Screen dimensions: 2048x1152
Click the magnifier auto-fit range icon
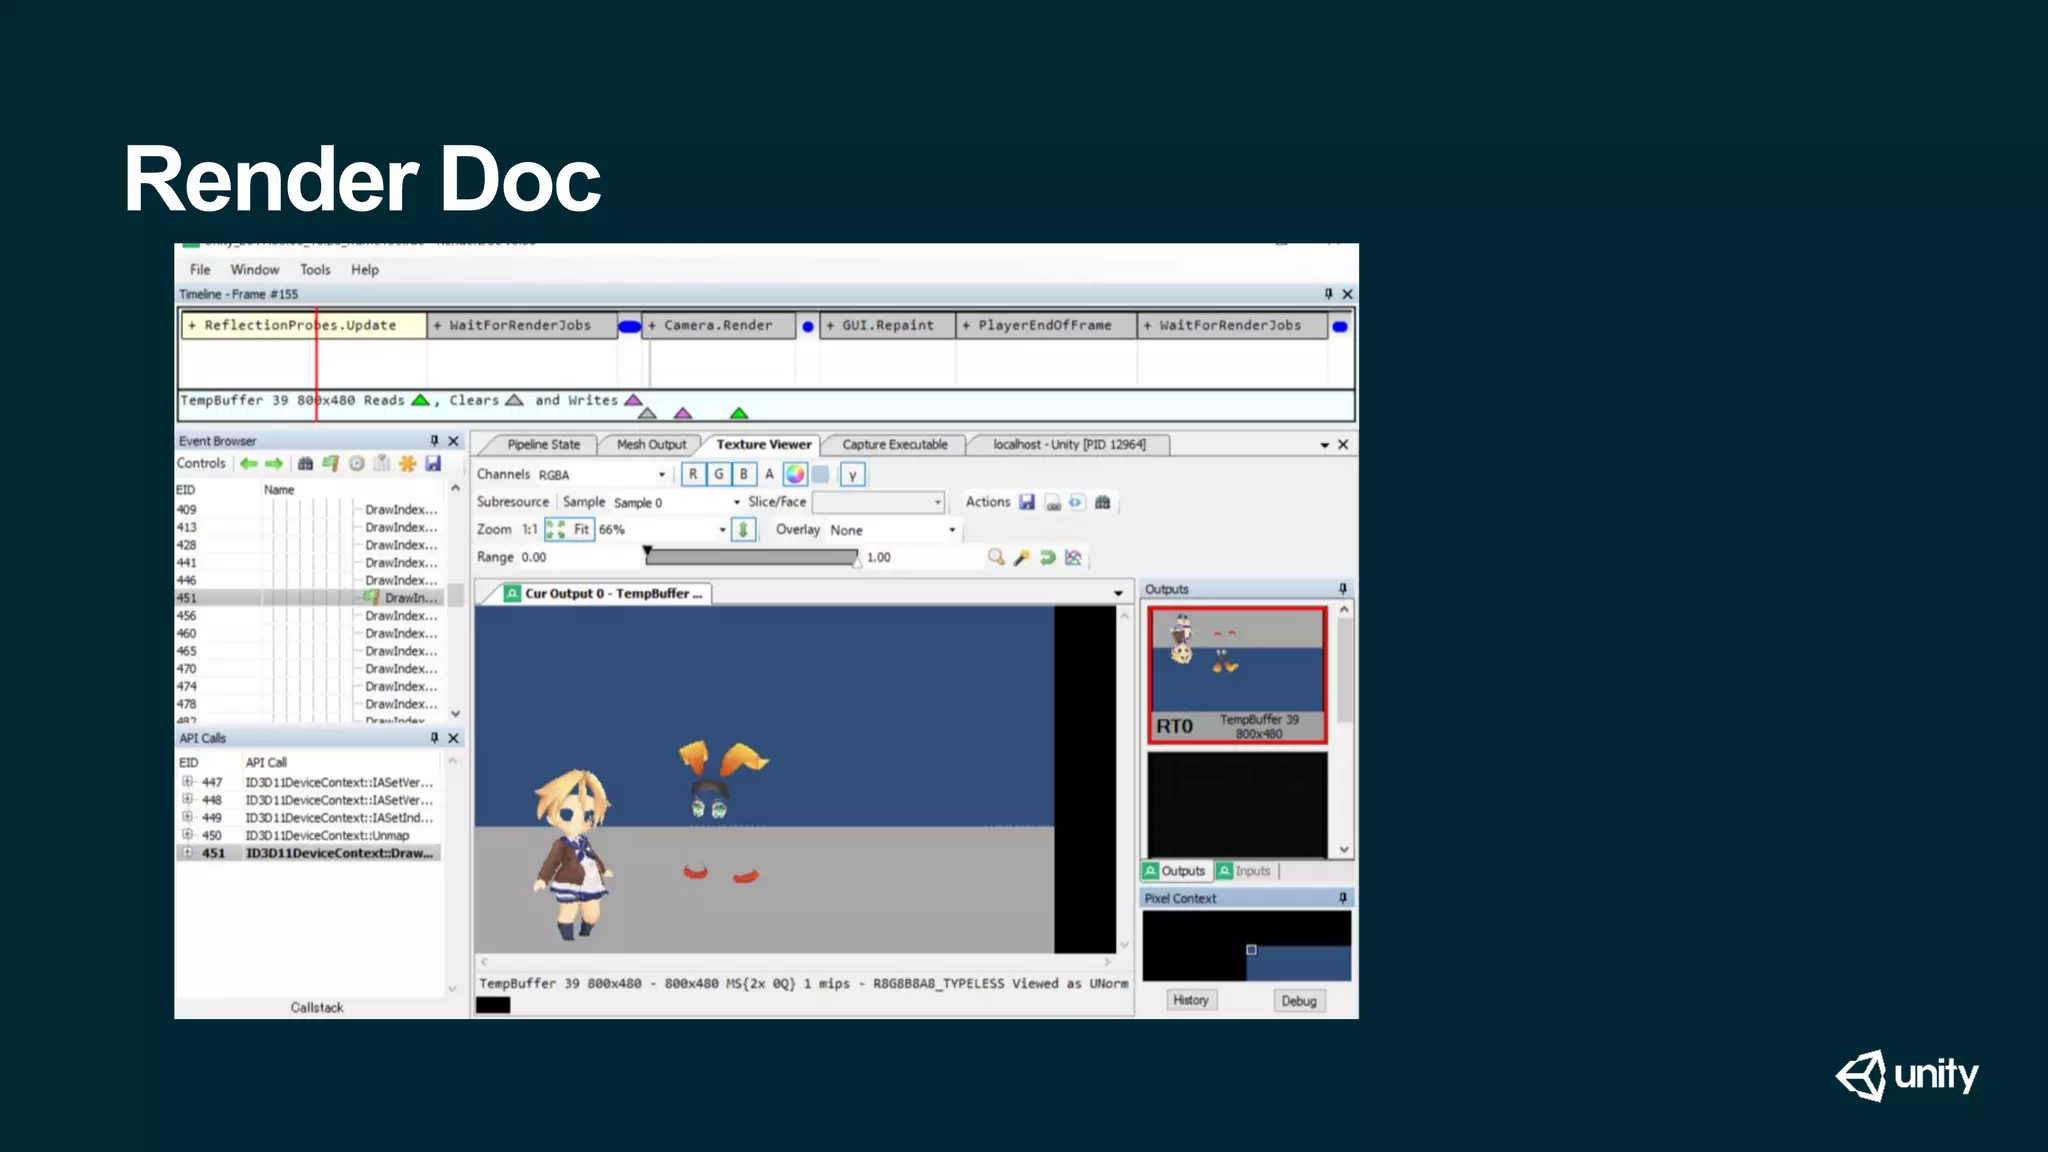(995, 557)
